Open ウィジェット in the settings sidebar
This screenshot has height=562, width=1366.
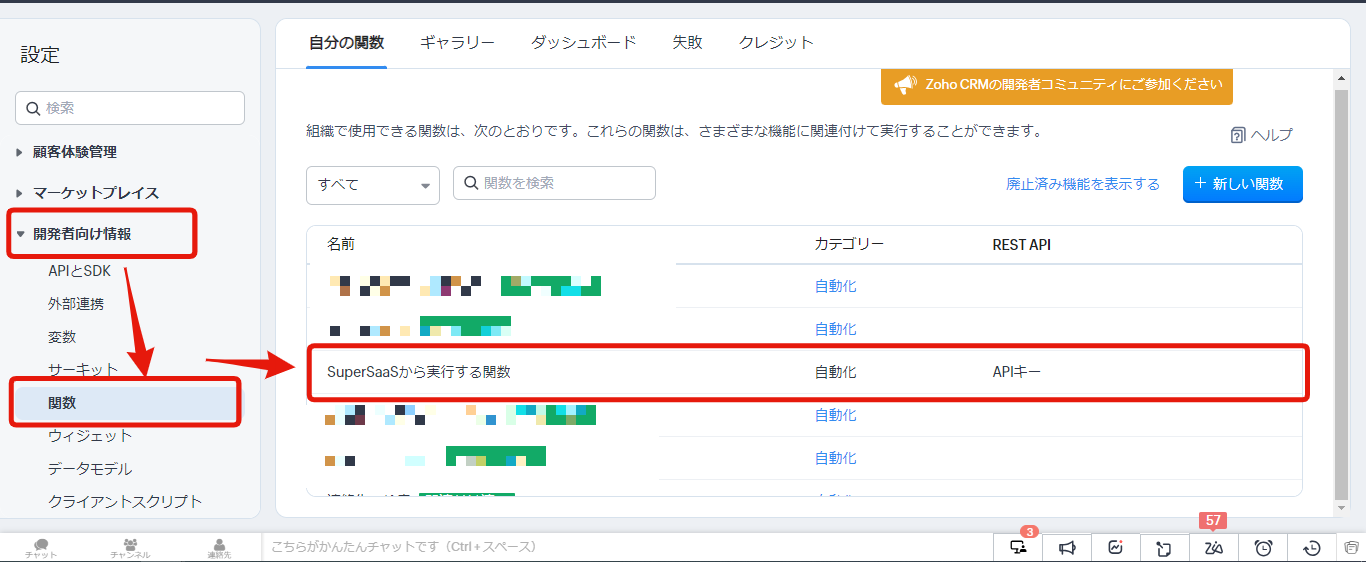point(90,436)
